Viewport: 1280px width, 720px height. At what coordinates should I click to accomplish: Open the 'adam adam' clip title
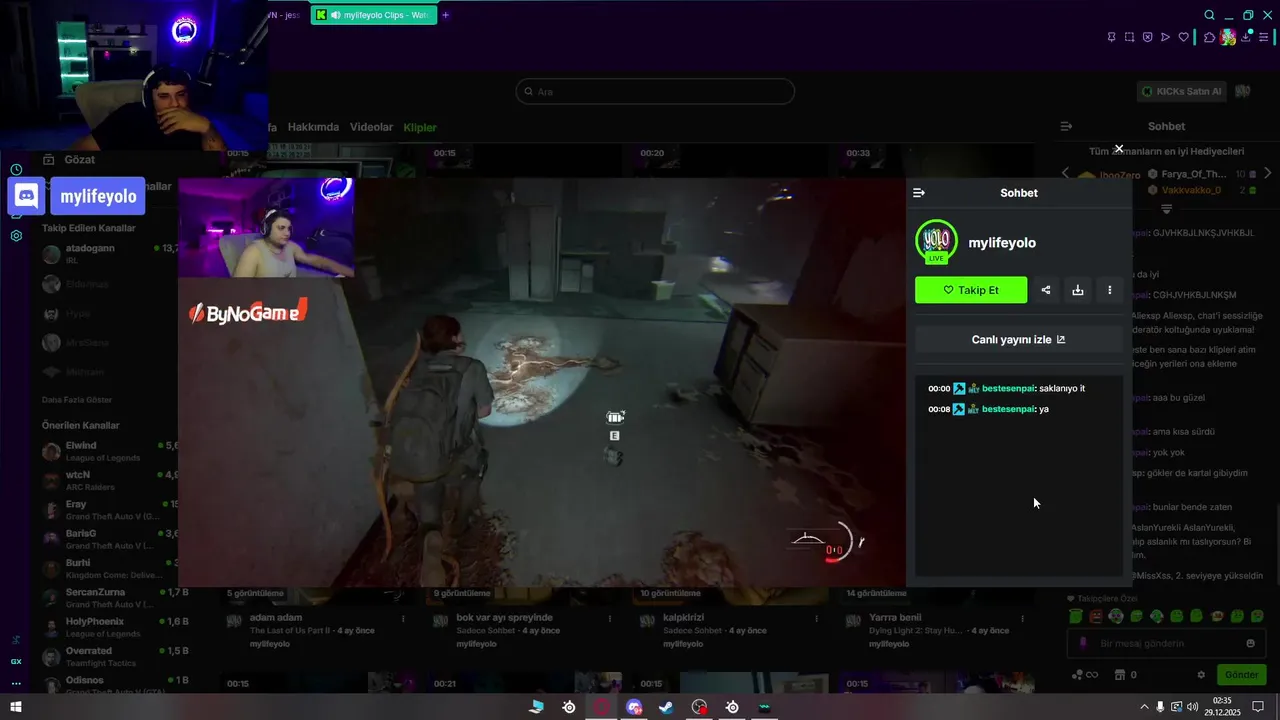pos(276,617)
